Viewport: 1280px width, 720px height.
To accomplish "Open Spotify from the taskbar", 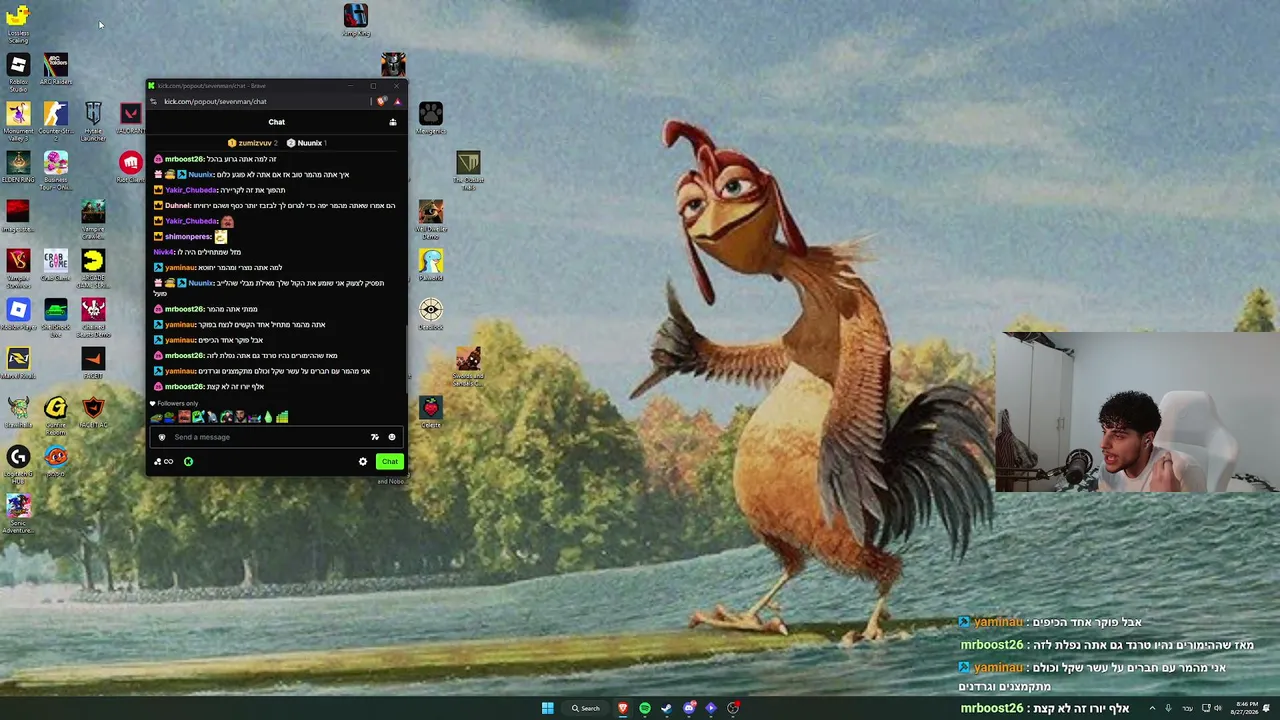I will click(645, 708).
